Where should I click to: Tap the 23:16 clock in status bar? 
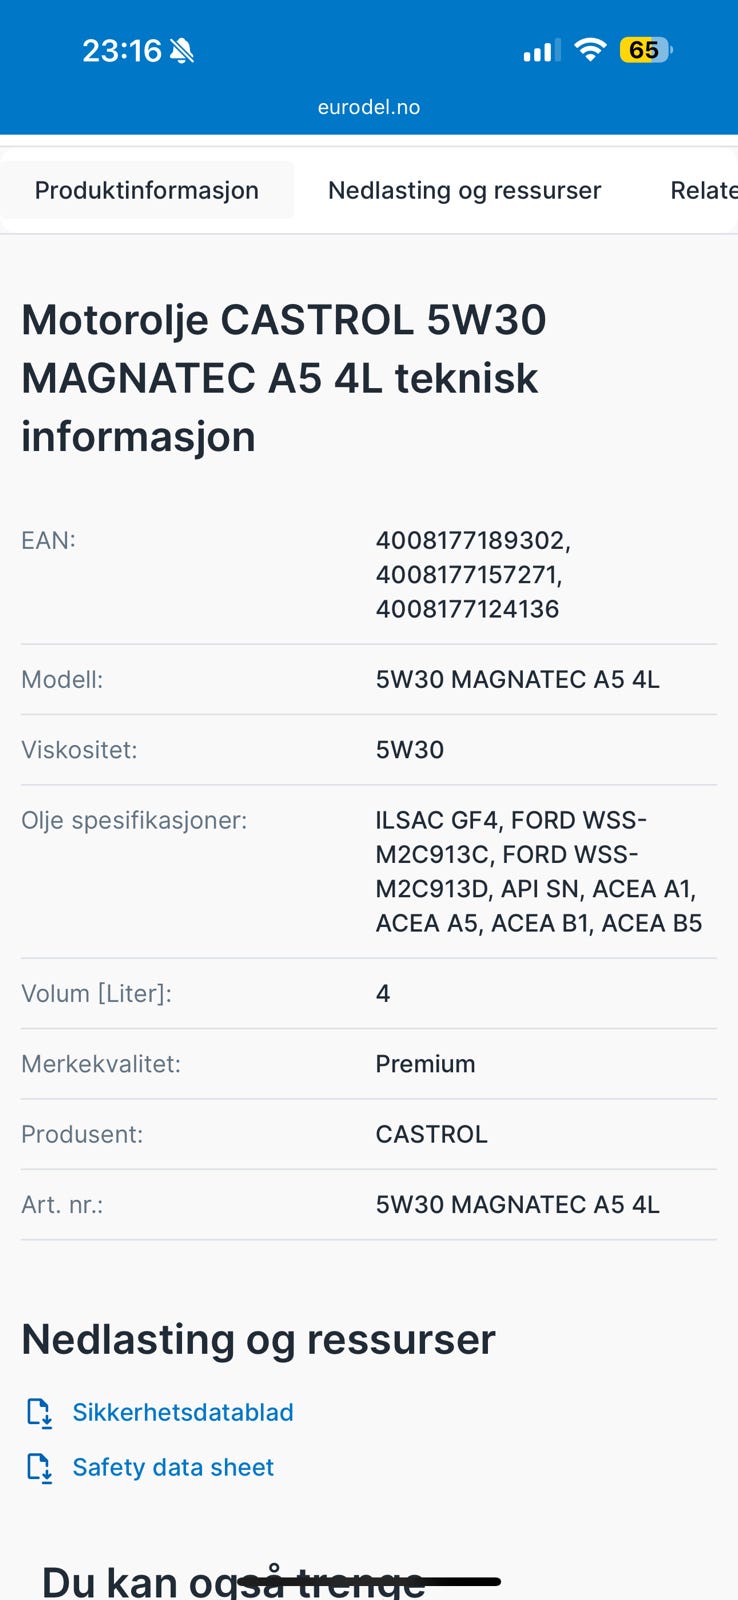coord(121,51)
